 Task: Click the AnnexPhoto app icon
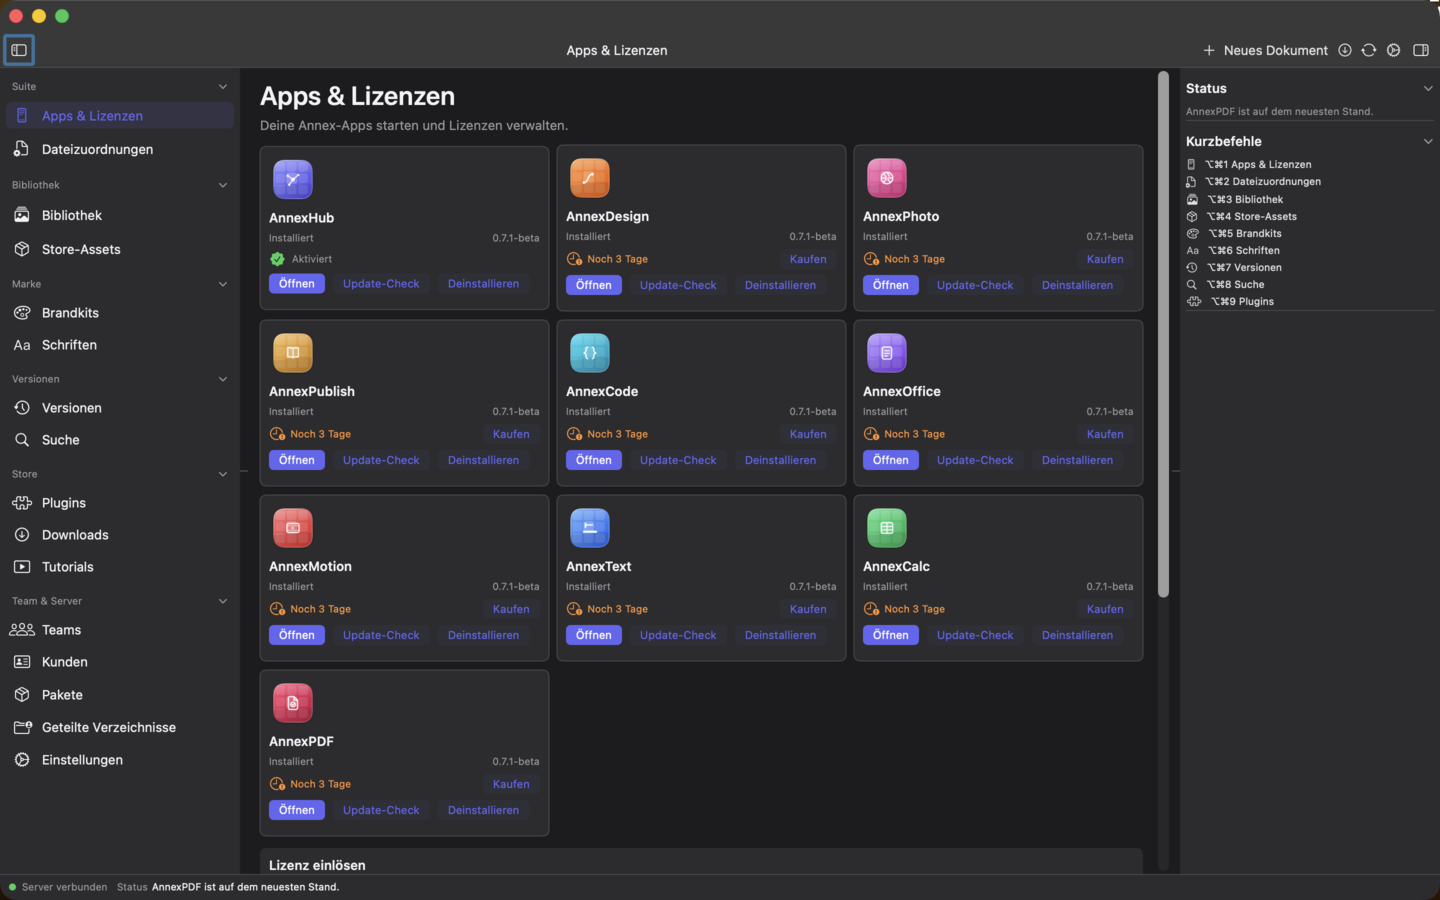click(x=887, y=178)
